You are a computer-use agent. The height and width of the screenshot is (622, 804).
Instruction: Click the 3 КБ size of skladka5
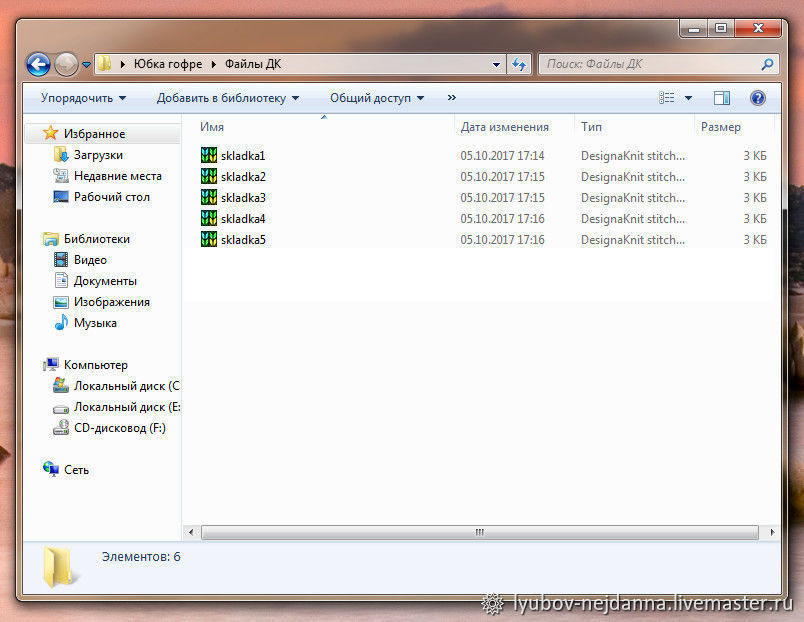(x=755, y=239)
